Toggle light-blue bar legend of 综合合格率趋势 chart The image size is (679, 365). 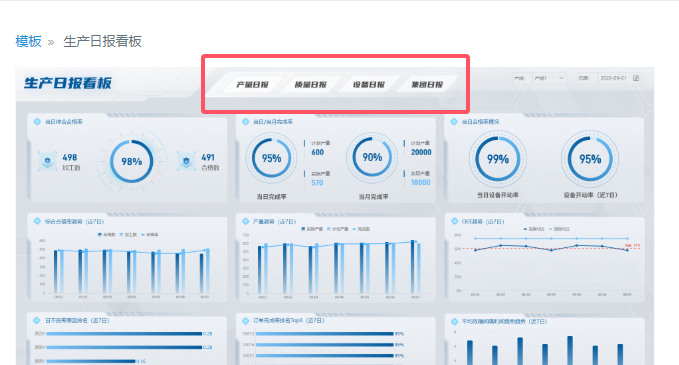coord(128,235)
